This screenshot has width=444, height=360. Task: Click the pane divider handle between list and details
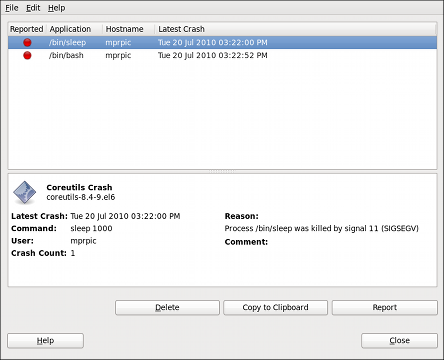[222, 171]
